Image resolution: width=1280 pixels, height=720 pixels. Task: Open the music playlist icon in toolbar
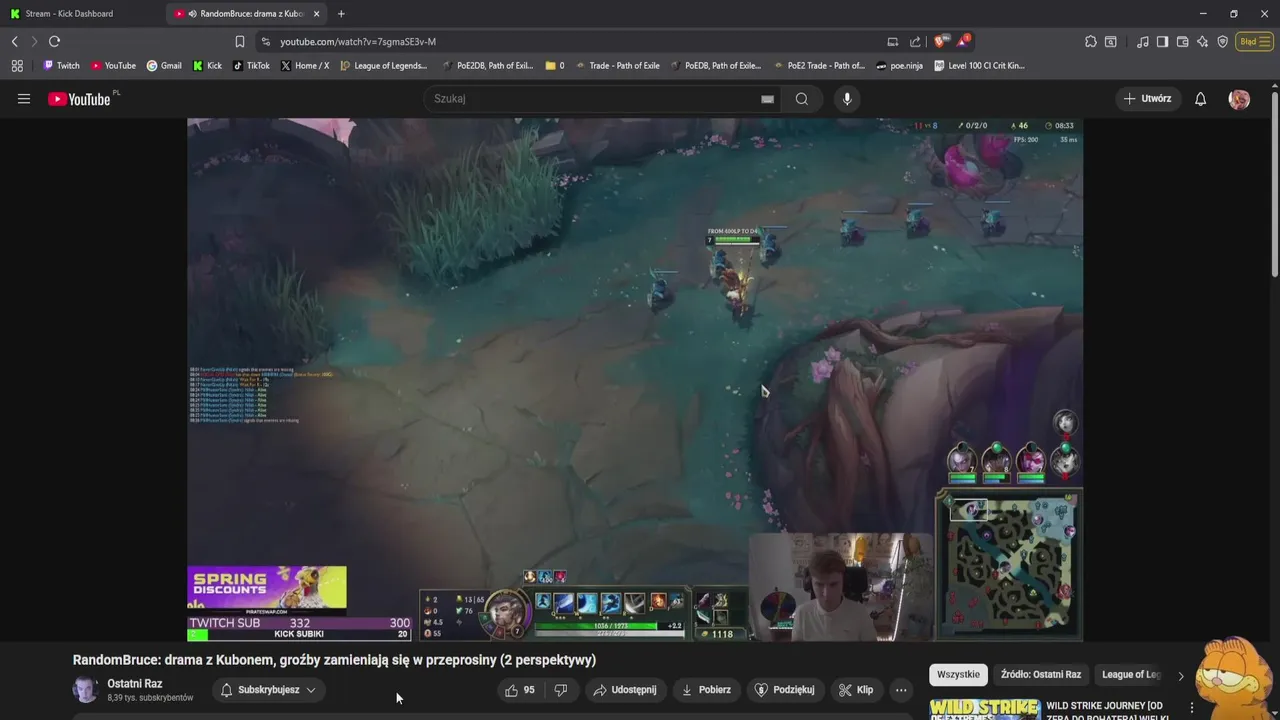1143,41
